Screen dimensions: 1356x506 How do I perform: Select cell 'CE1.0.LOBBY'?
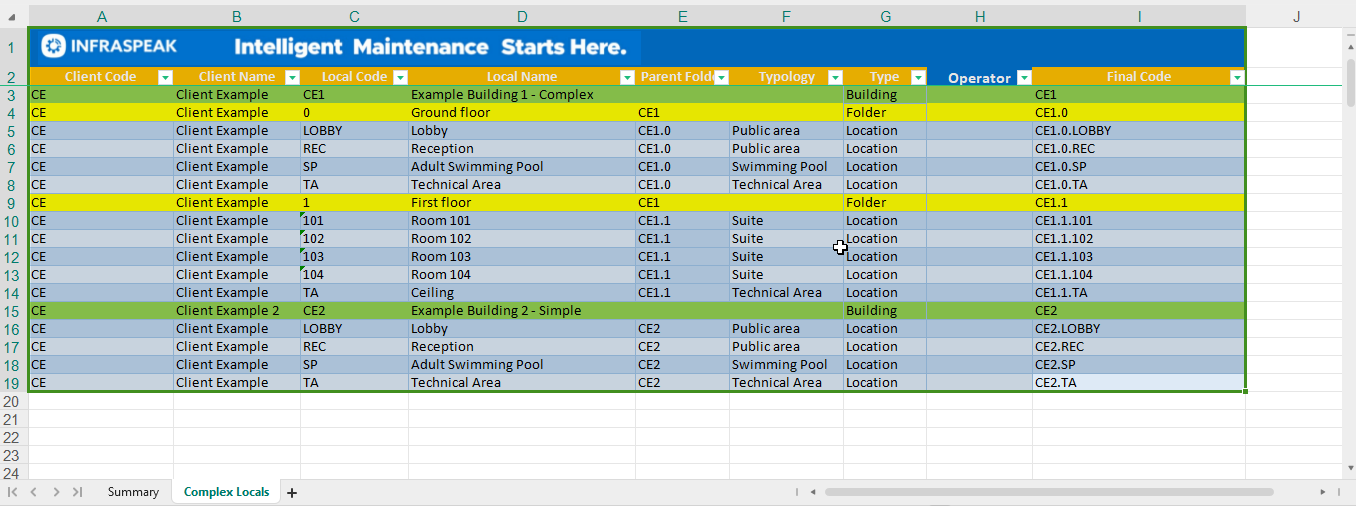tap(1139, 131)
